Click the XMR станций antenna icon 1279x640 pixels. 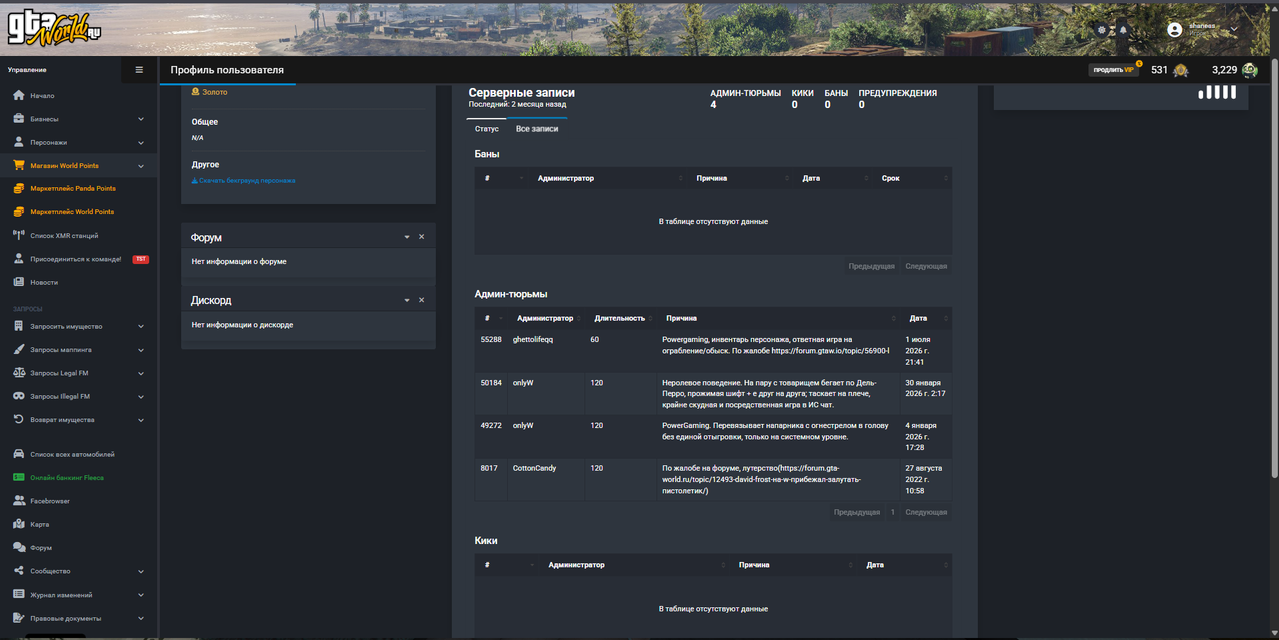(18, 235)
